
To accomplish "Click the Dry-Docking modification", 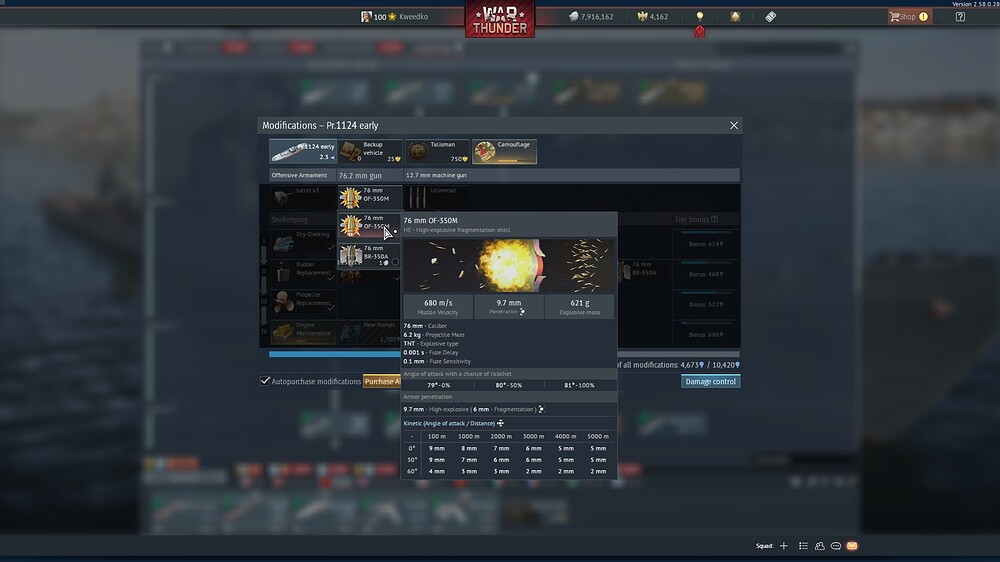I will pos(303,242).
